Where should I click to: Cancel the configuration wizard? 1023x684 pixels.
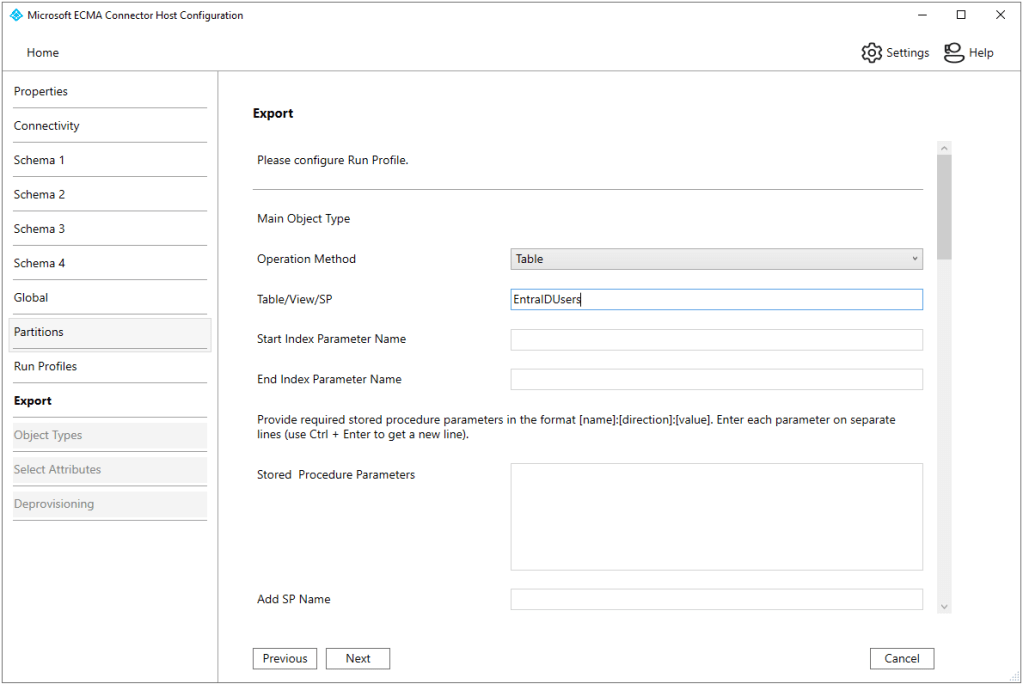[x=901, y=659]
